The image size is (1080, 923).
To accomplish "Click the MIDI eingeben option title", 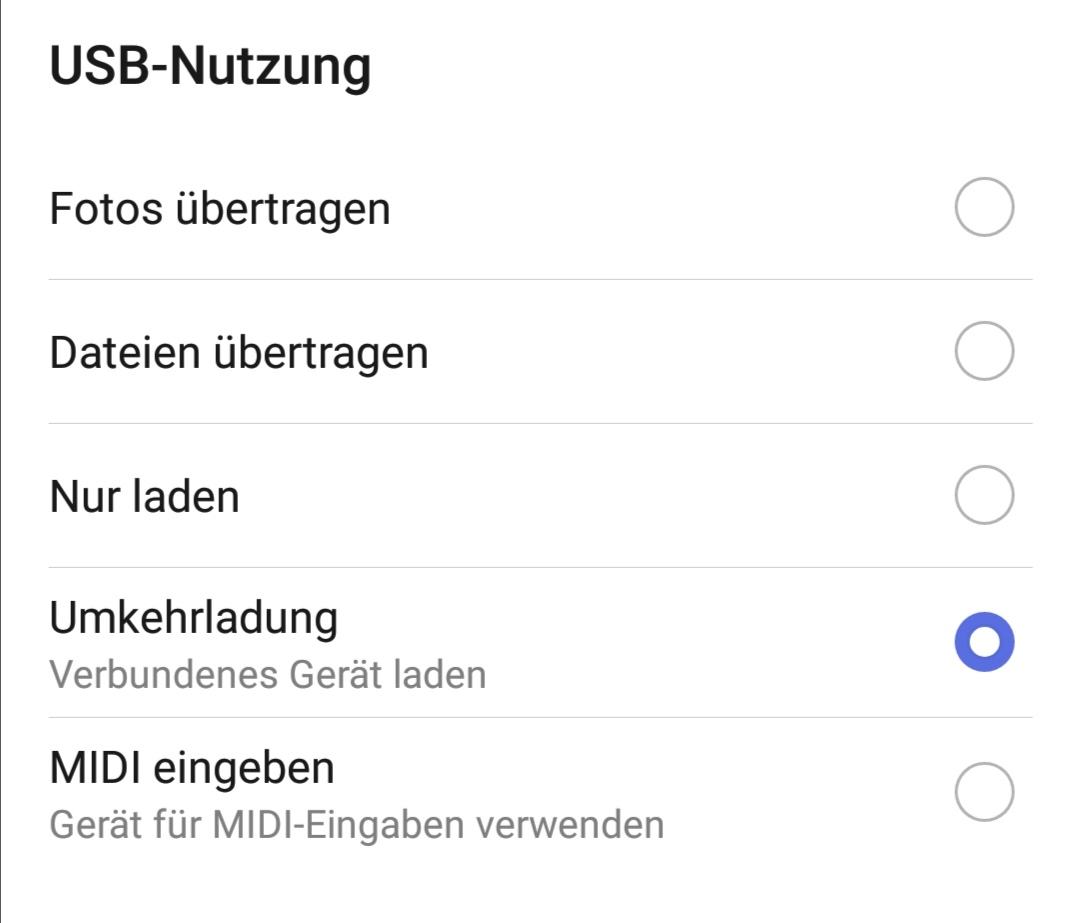I will 192,768.
